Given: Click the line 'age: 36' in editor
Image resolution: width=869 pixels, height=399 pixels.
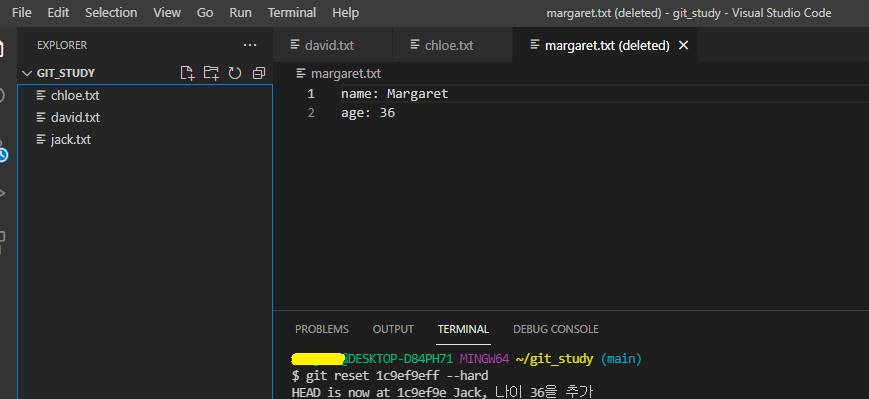Looking at the screenshot, I should coord(368,113).
